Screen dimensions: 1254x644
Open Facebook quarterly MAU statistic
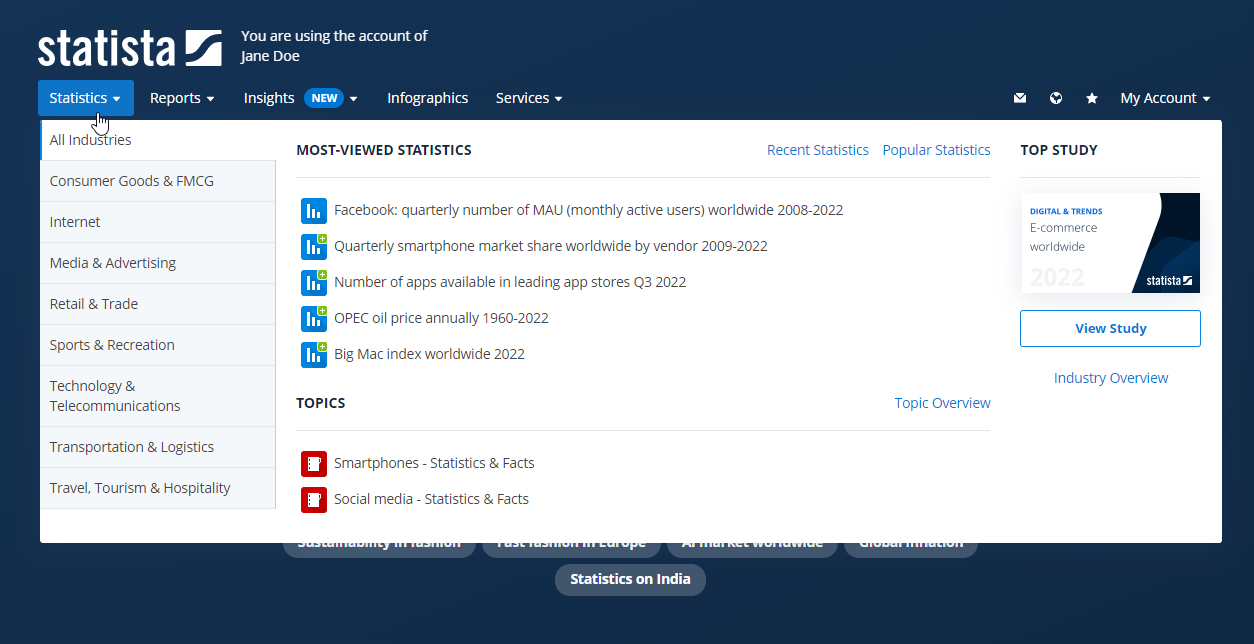(x=588, y=210)
